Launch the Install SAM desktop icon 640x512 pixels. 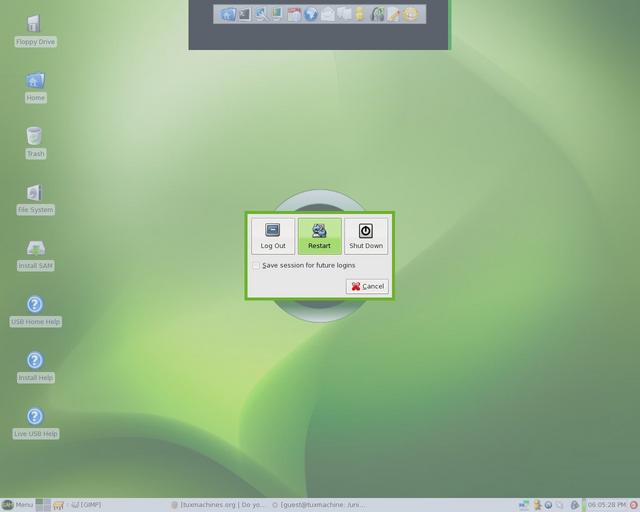point(36,255)
